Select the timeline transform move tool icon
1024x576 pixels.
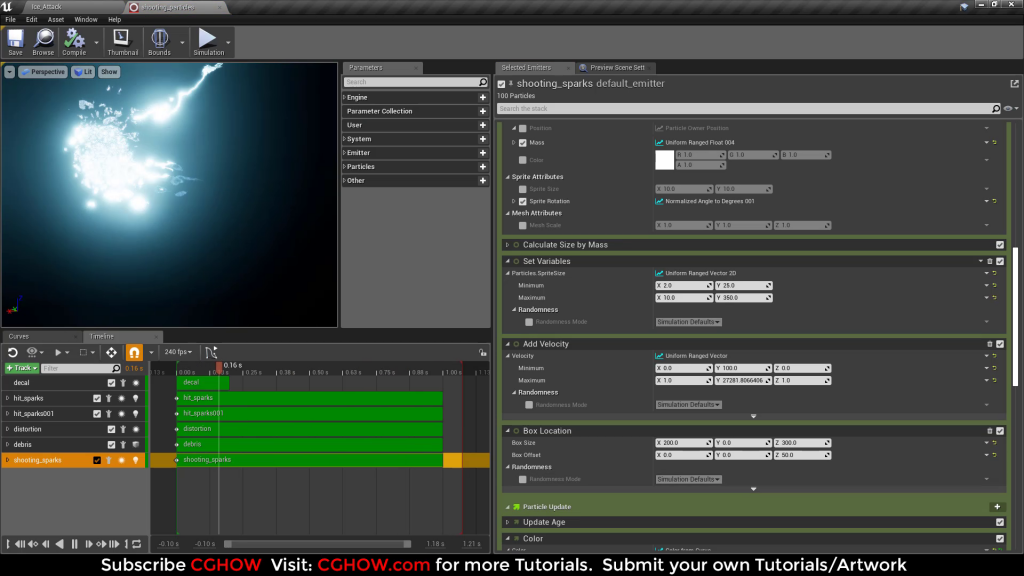111,353
